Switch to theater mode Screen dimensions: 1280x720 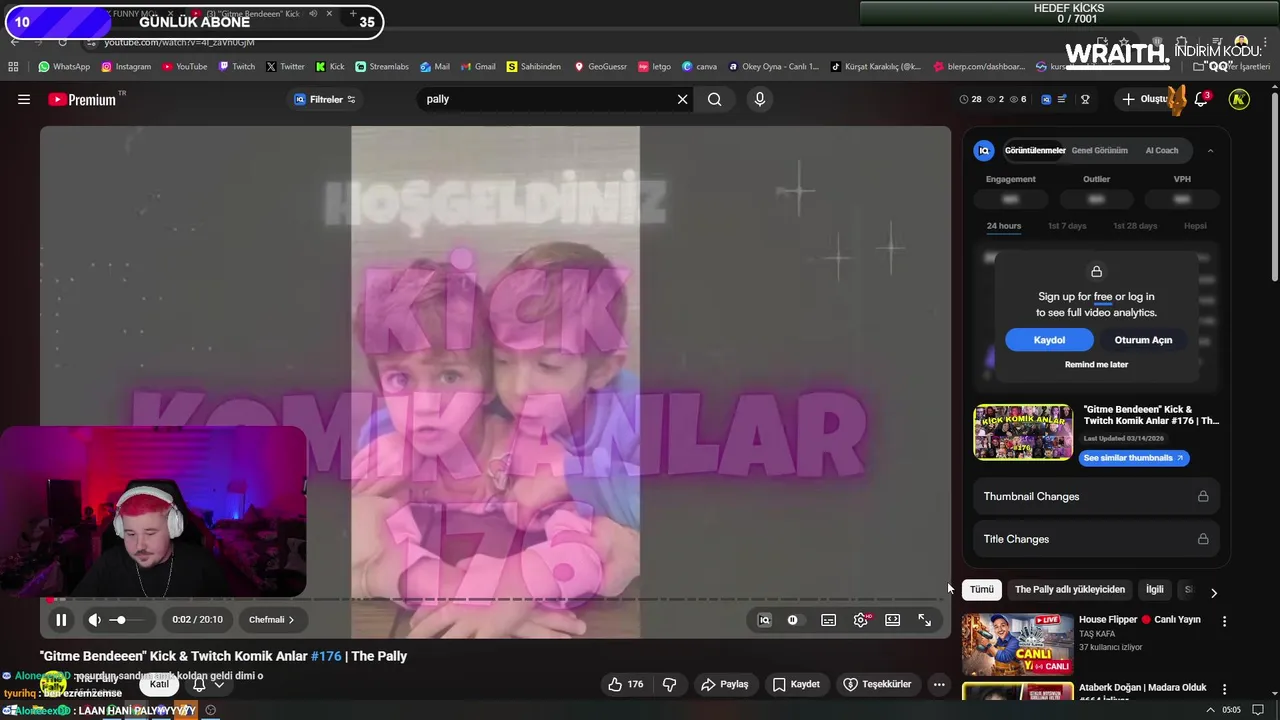(893, 620)
